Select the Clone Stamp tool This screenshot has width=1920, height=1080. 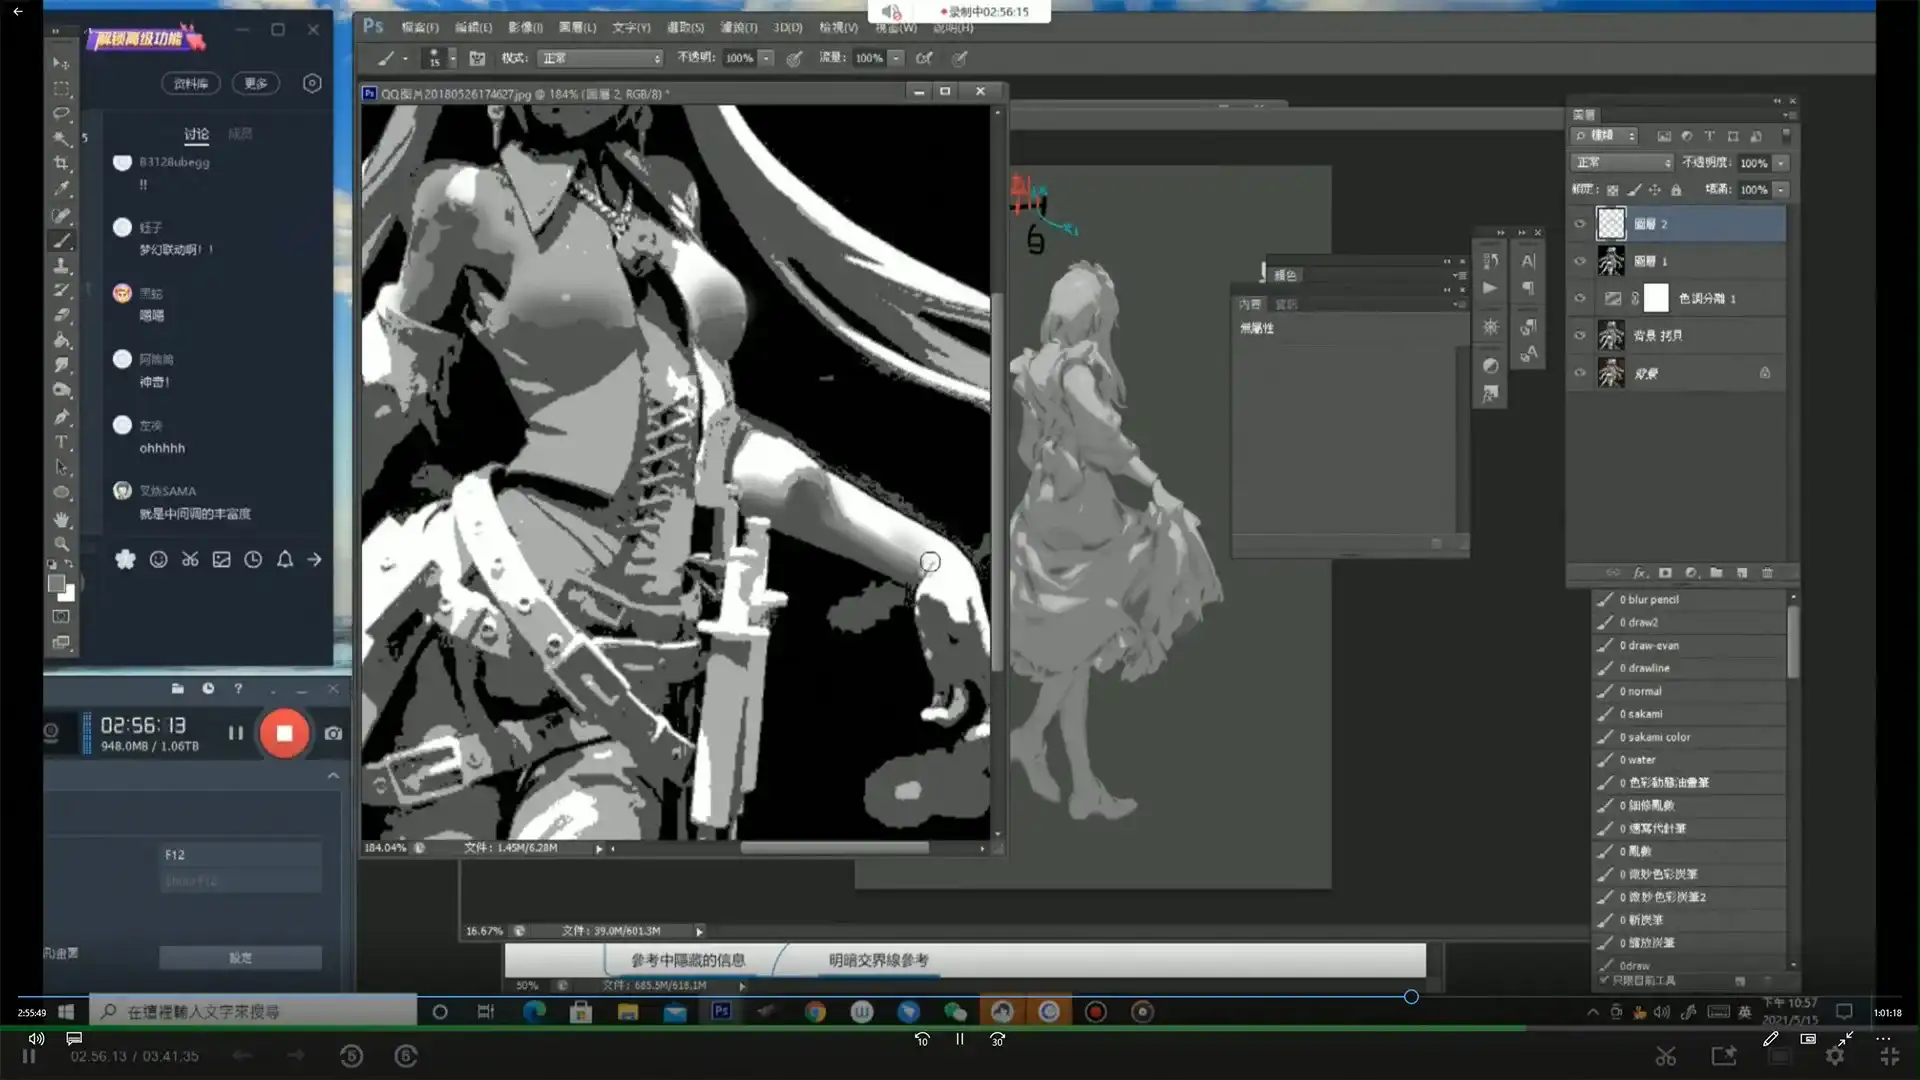coord(61,265)
